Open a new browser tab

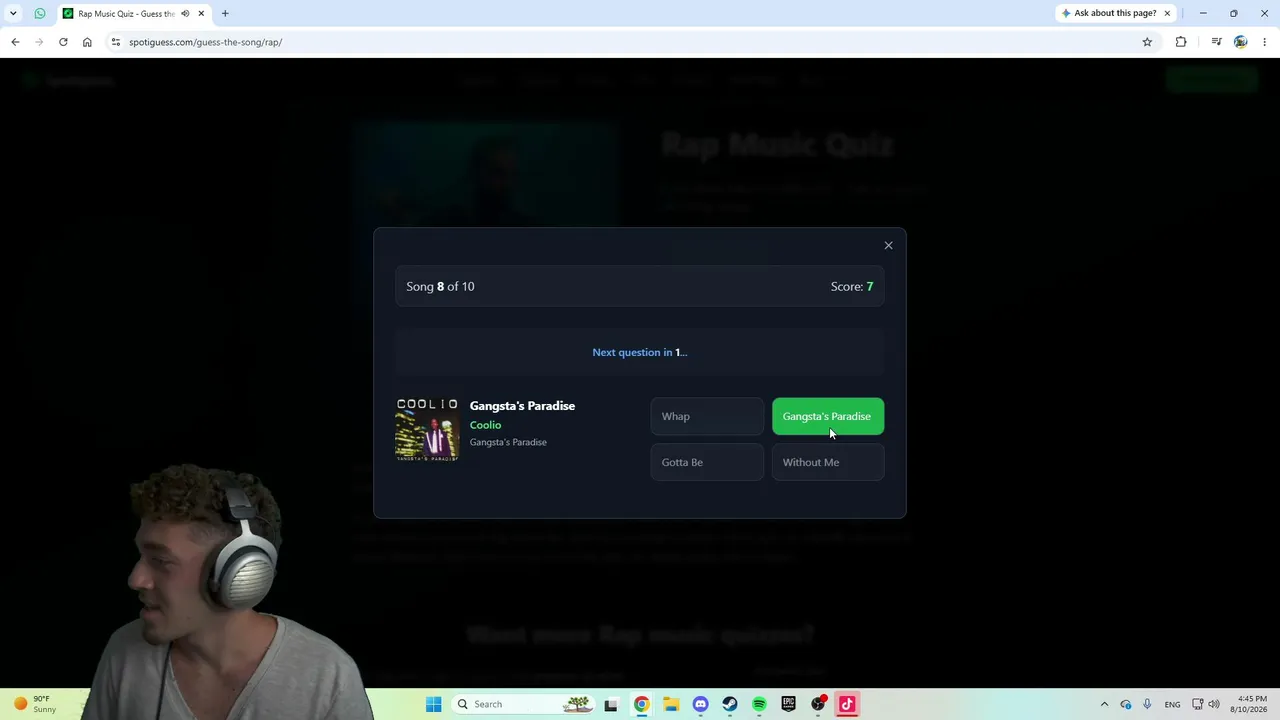coord(225,13)
